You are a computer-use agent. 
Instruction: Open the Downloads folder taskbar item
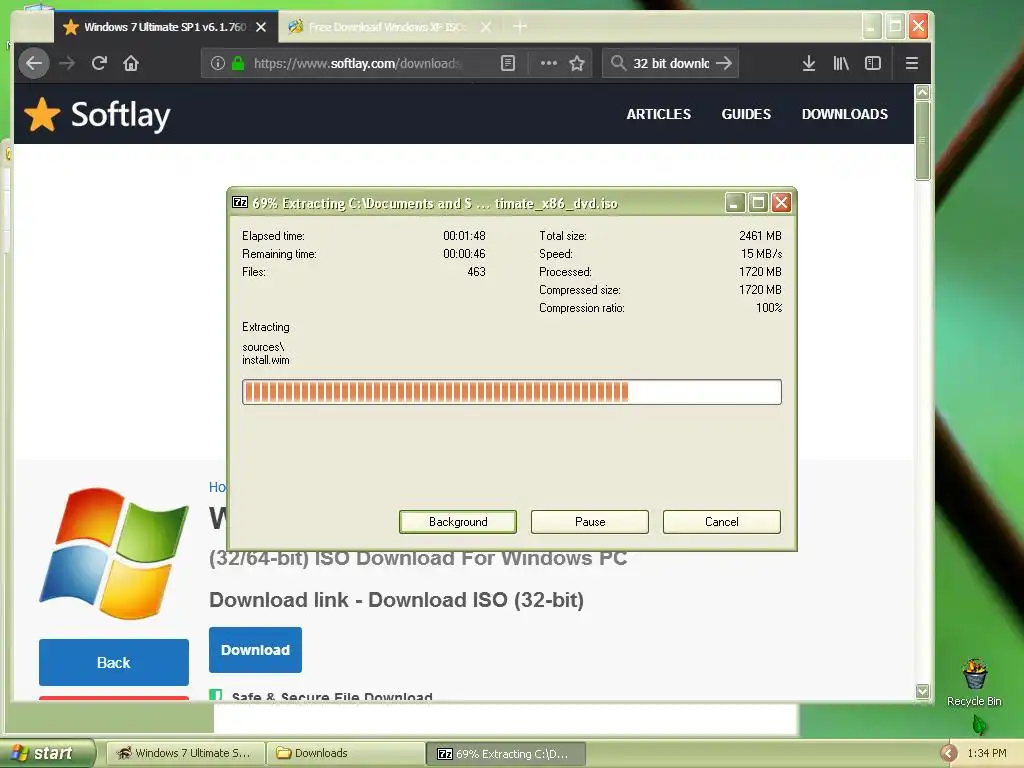click(x=345, y=754)
